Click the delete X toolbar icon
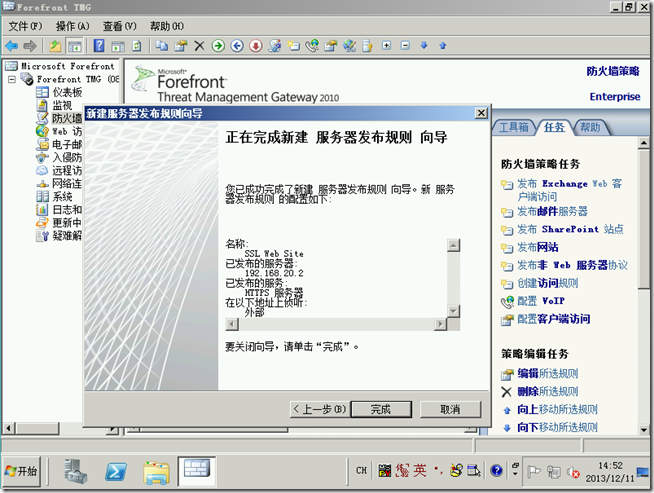This screenshot has height=493, width=654. [199, 46]
